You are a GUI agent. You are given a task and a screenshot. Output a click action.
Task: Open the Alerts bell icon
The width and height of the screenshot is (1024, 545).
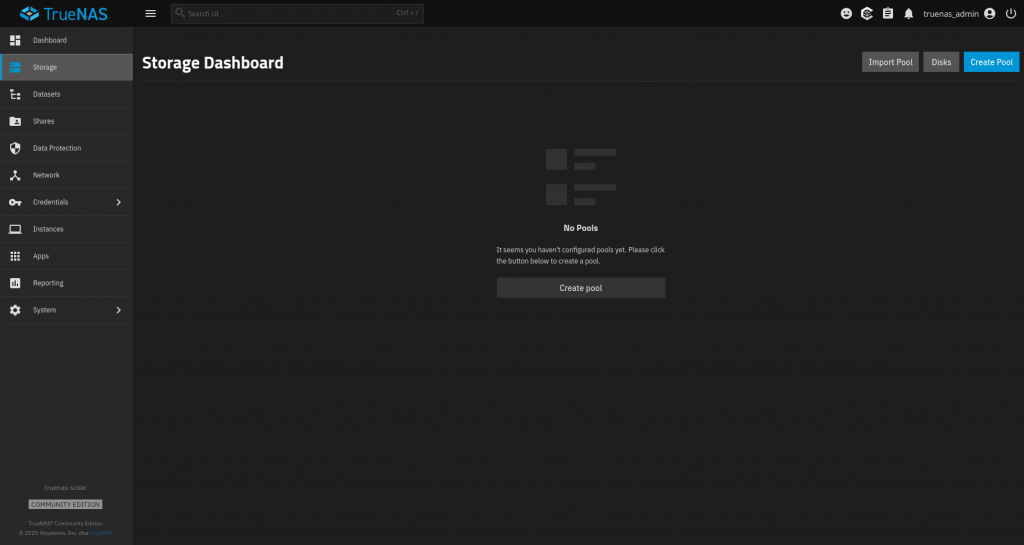[908, 14]
